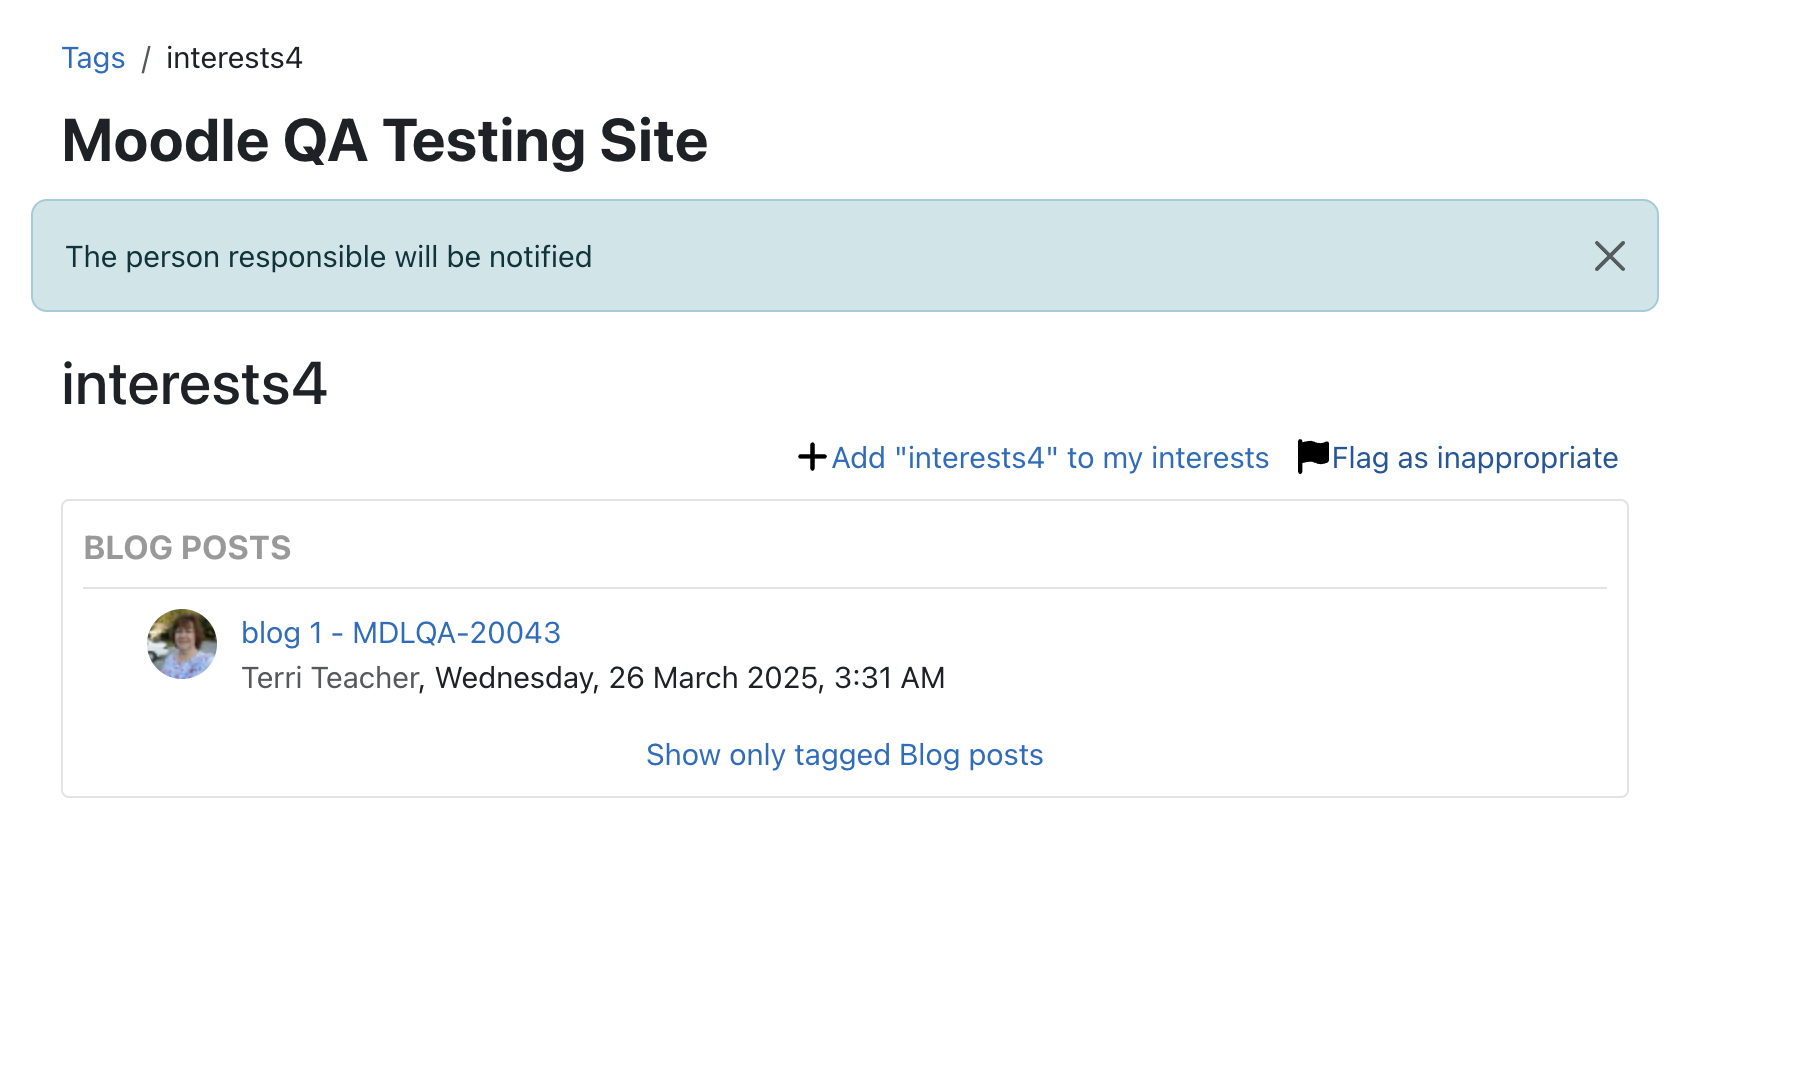Open Terri Teacher's profile picture
This screenshot has height=1074, width=1814.
click(182, 644)
